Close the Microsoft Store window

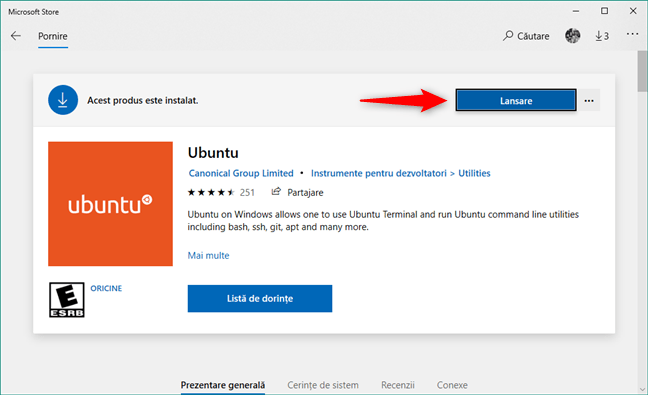coord(633,11)
